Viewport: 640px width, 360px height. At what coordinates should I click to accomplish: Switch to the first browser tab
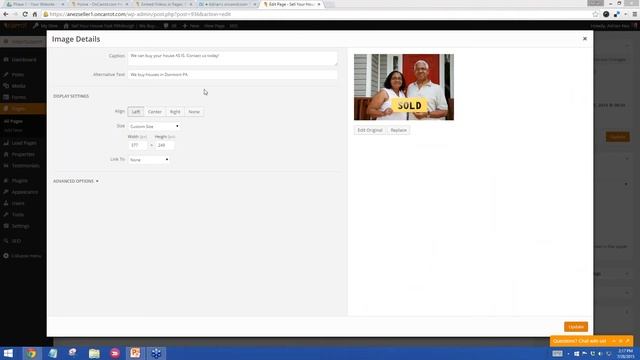coord(34,4)
